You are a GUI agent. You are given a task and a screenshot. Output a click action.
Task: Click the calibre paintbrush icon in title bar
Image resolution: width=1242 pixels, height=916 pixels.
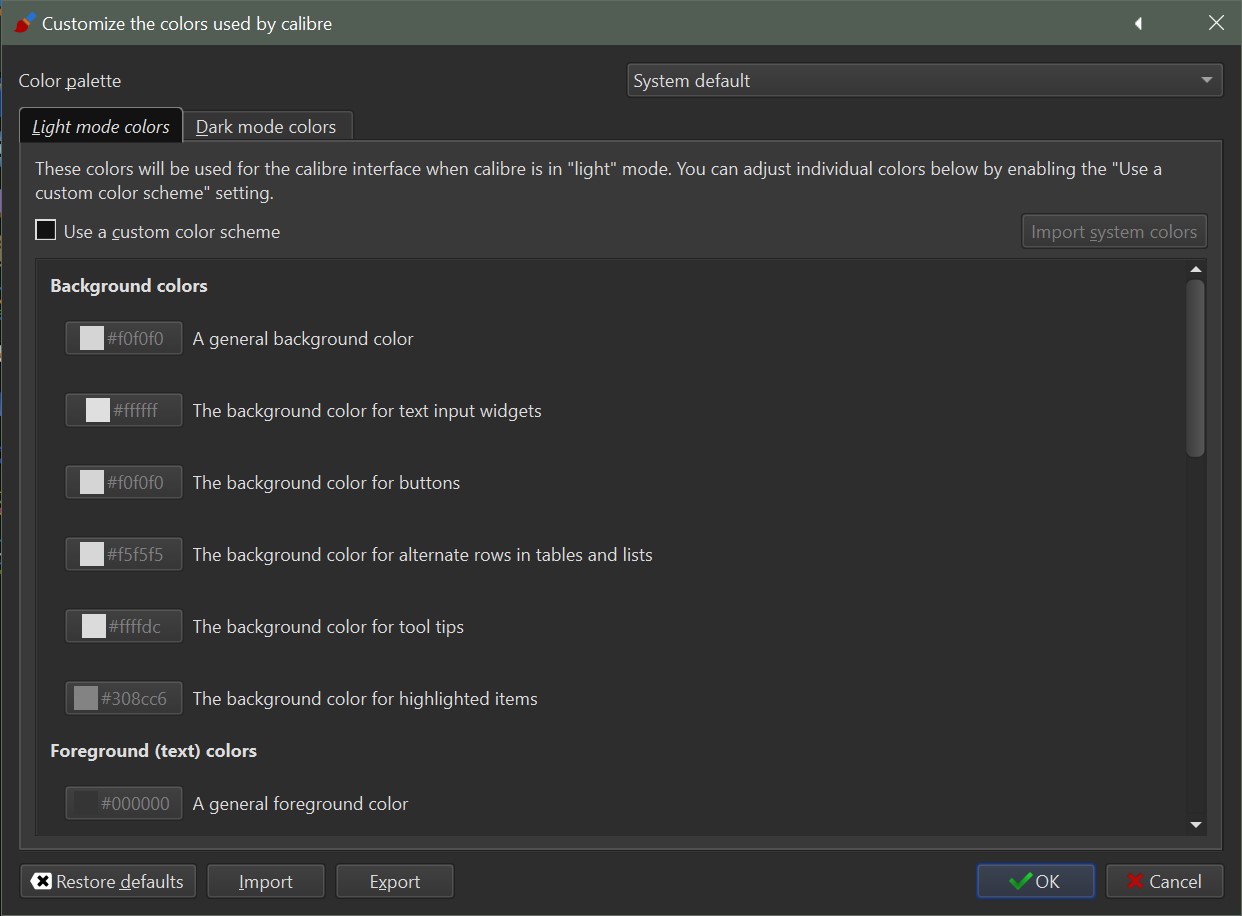(25, 23)
